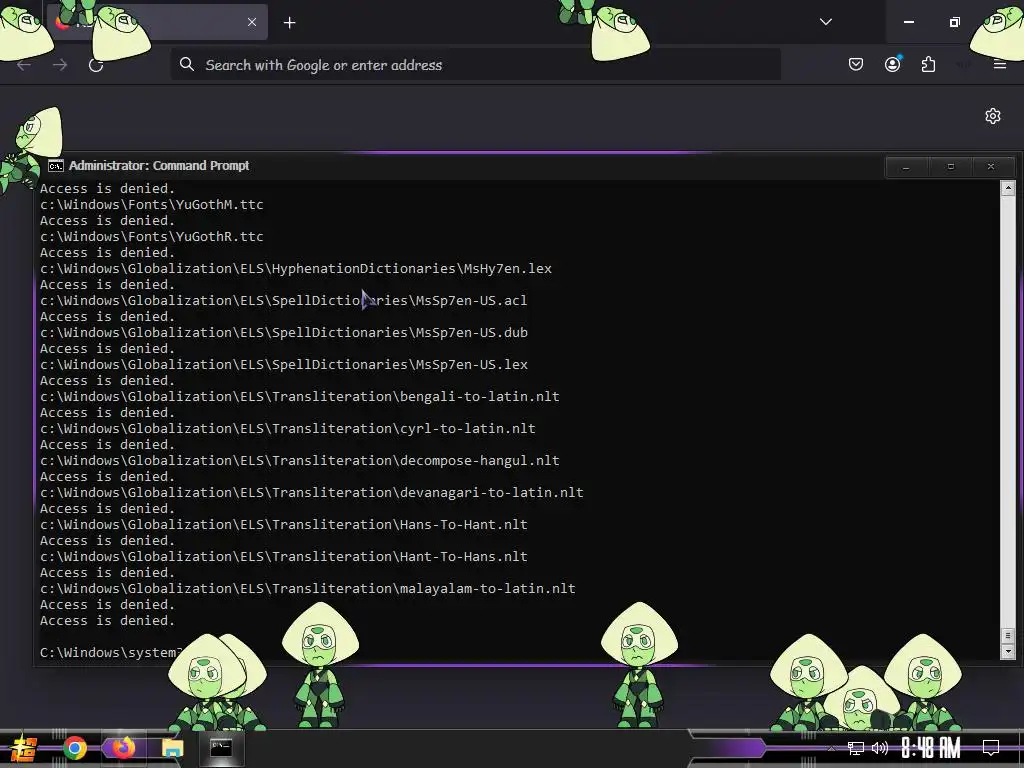Go back with the browser back arrow
Image resolution: width=1024 pixels, height=768 pixels.
(x=24, y=65)
